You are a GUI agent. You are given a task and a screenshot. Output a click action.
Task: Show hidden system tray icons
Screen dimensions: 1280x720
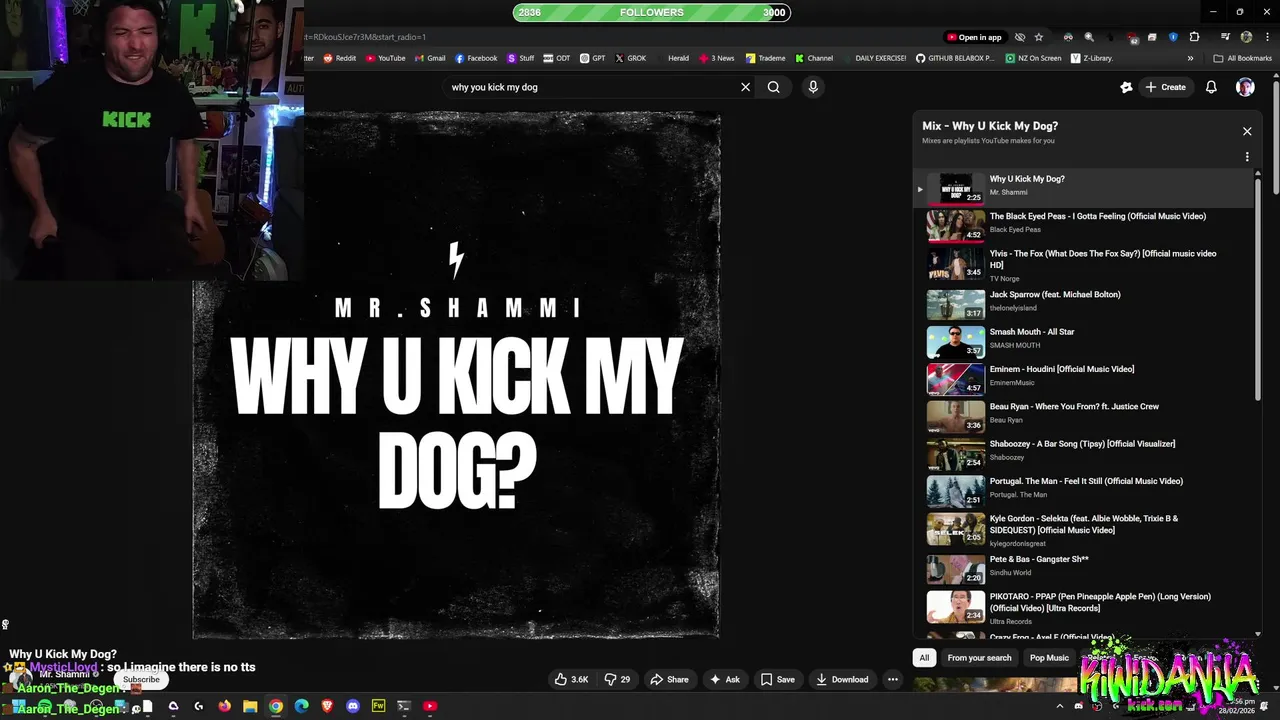(1062, 706)
